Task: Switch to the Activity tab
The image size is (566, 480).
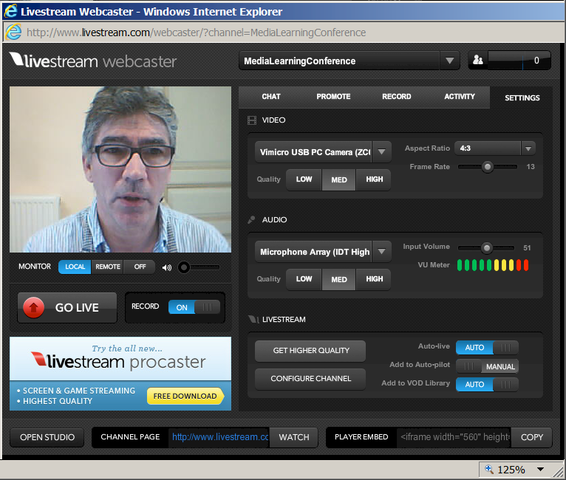Action: coord(459,97)
